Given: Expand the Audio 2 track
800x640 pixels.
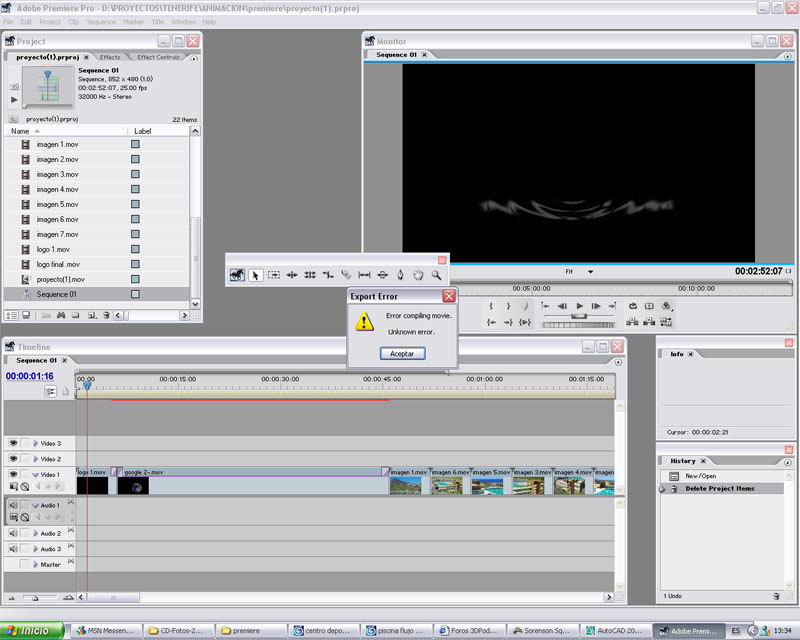Looking at the screenshot, I should pos(35,533).
